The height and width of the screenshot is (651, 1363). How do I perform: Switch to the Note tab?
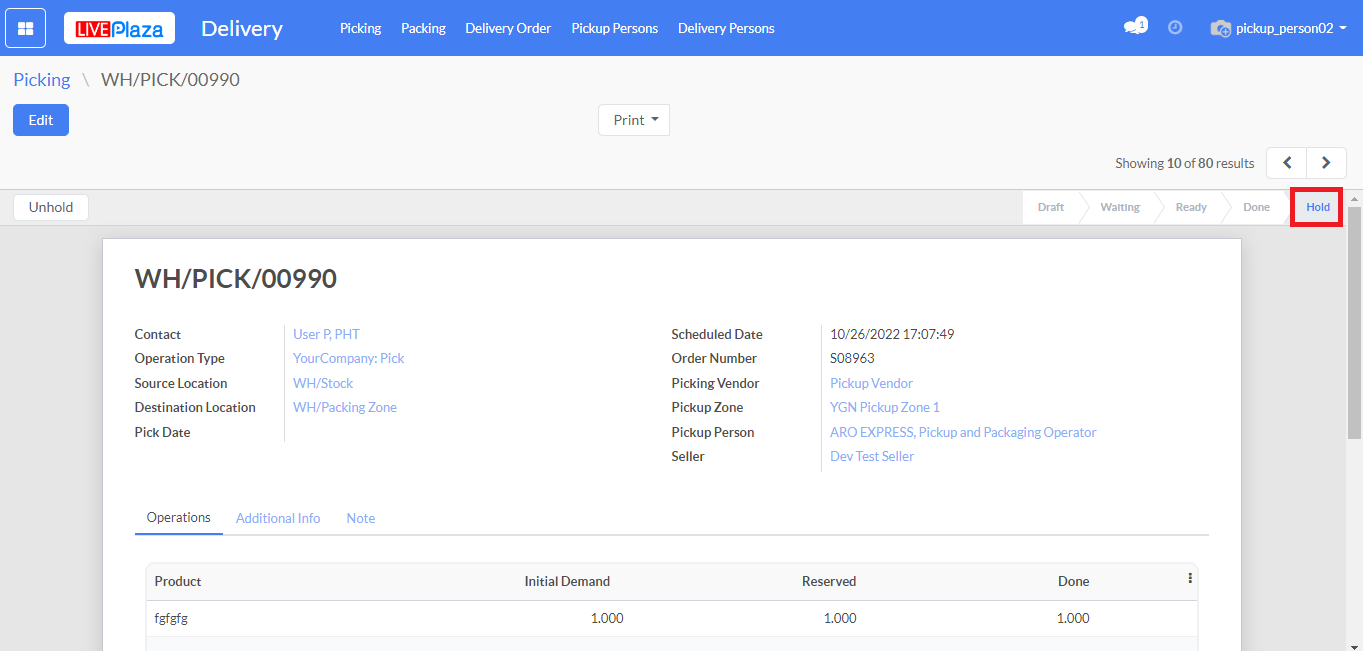(x=361, y=518)
